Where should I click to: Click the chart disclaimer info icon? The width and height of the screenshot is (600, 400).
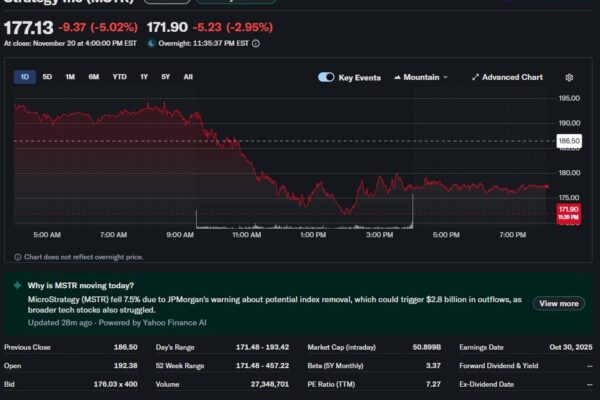17,257
